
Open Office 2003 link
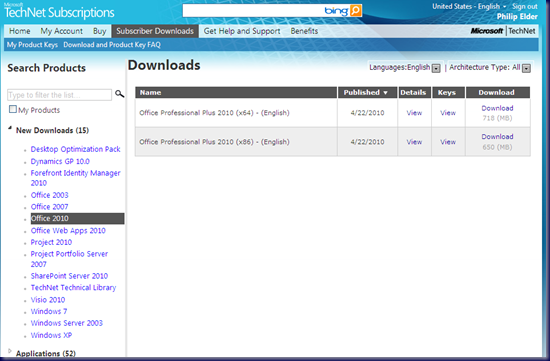tap(49, 195)
